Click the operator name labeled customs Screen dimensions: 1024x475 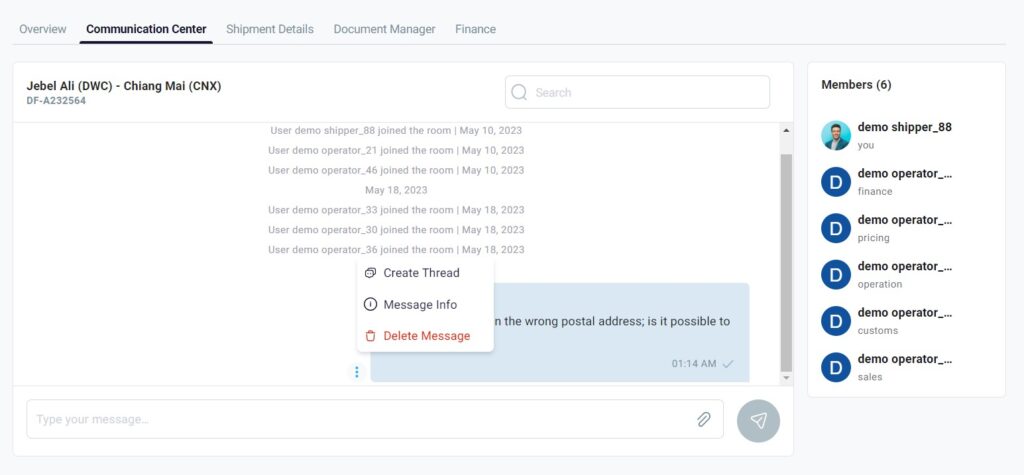pos(904,313)
